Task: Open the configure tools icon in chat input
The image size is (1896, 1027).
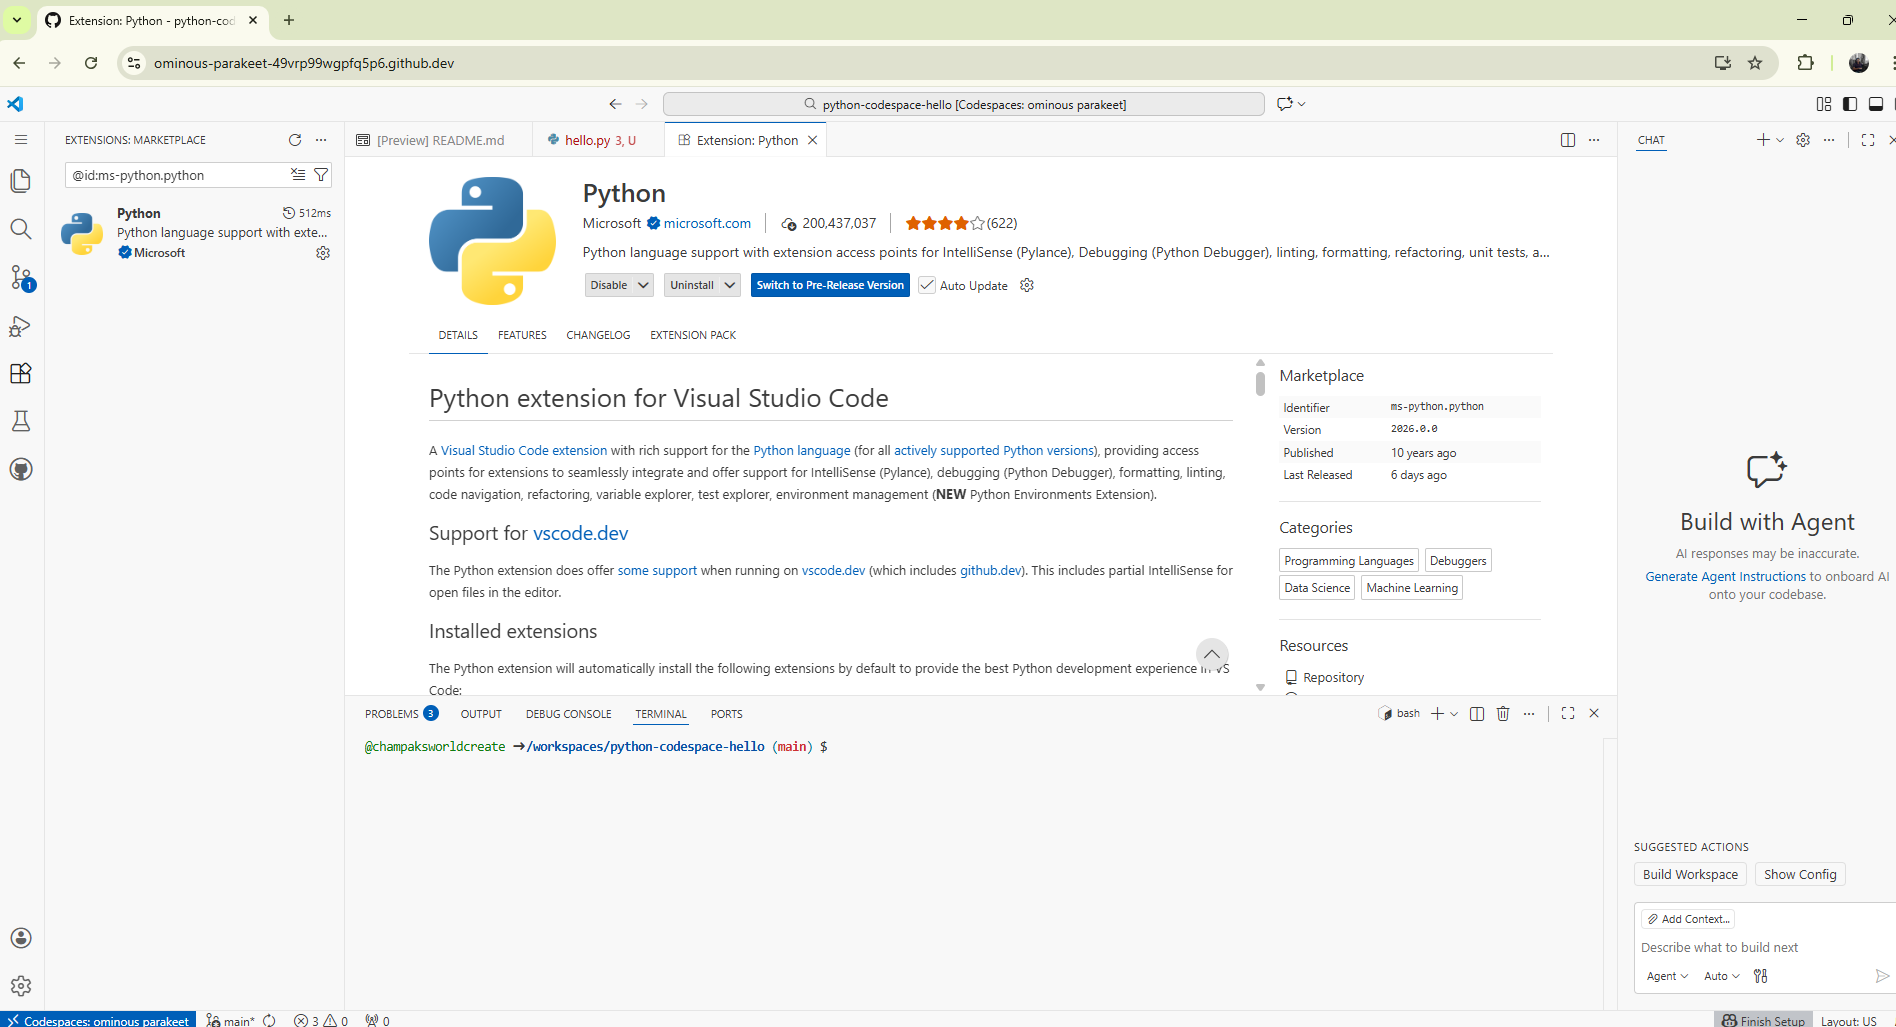Action: [1761, 976]
